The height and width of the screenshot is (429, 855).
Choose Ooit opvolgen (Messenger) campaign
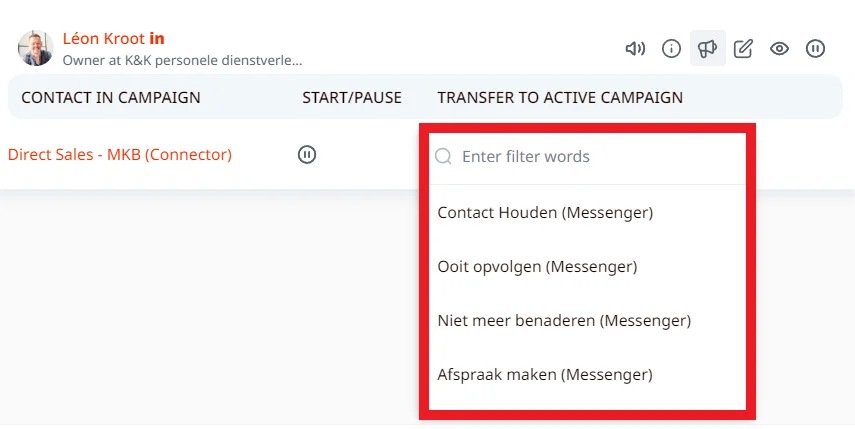point(537,266)
